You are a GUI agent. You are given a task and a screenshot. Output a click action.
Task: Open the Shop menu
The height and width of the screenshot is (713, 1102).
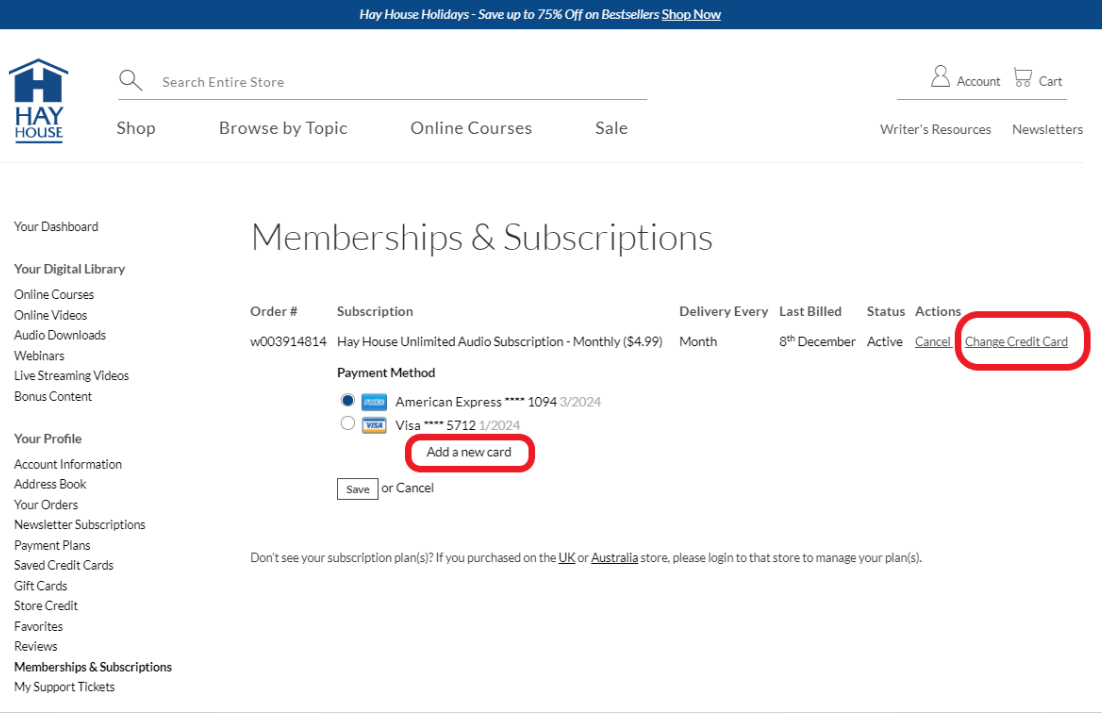click(x=136, y=128)
